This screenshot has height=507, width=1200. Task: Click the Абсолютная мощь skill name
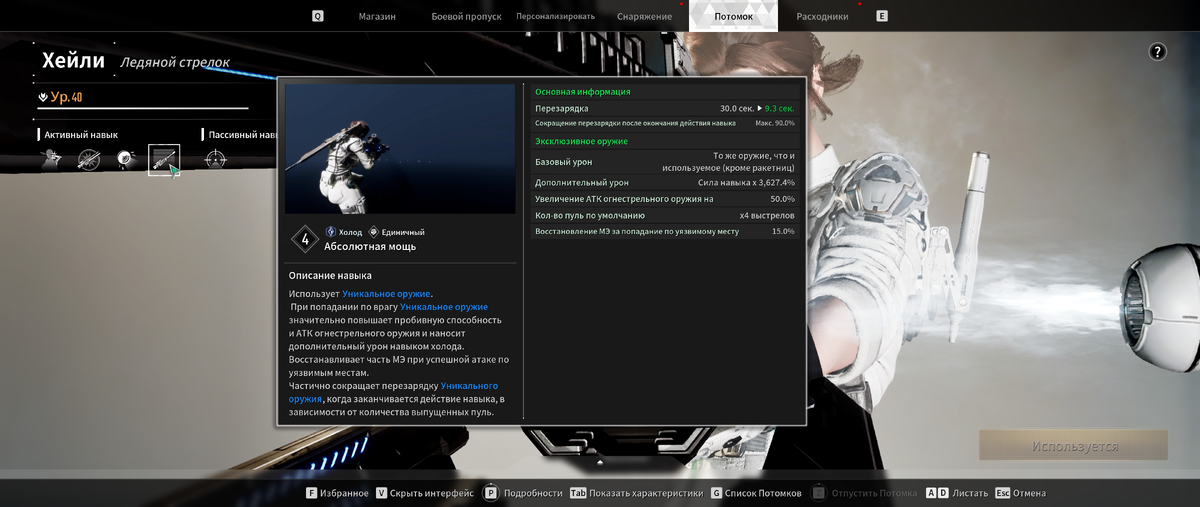coord(370,246)
